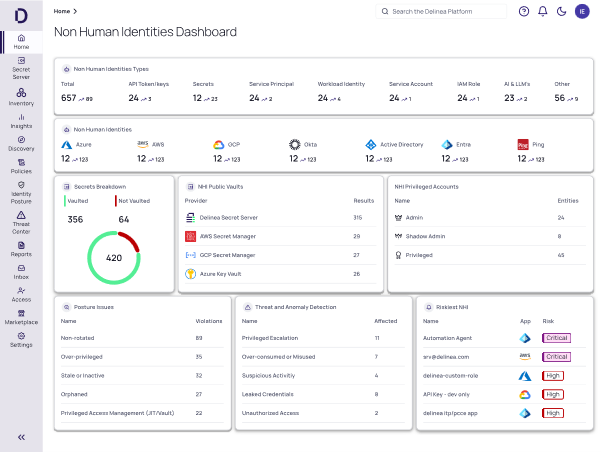Click the Posture Issues panel icon

click(66, 307)
